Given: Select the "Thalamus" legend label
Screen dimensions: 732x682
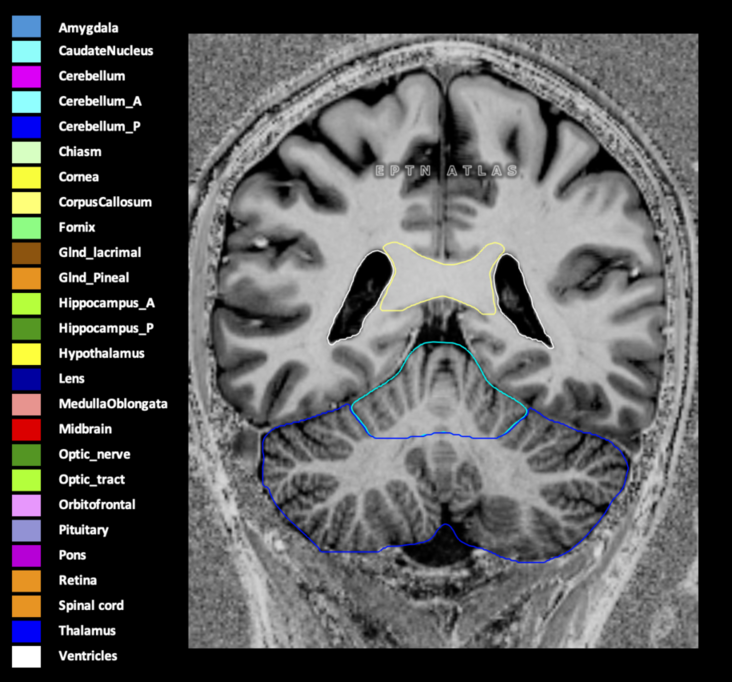Looking at the screenshot, I should coord(87,630).
